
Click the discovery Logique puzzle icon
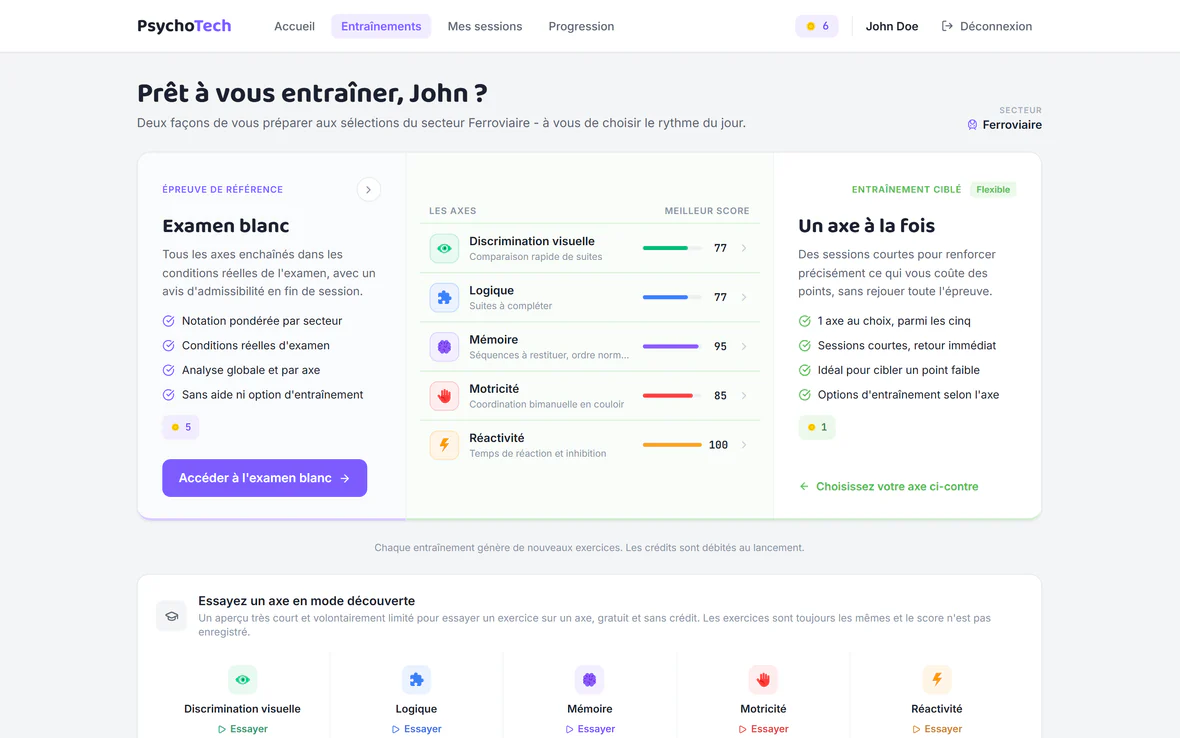click(x=416, y=679)
